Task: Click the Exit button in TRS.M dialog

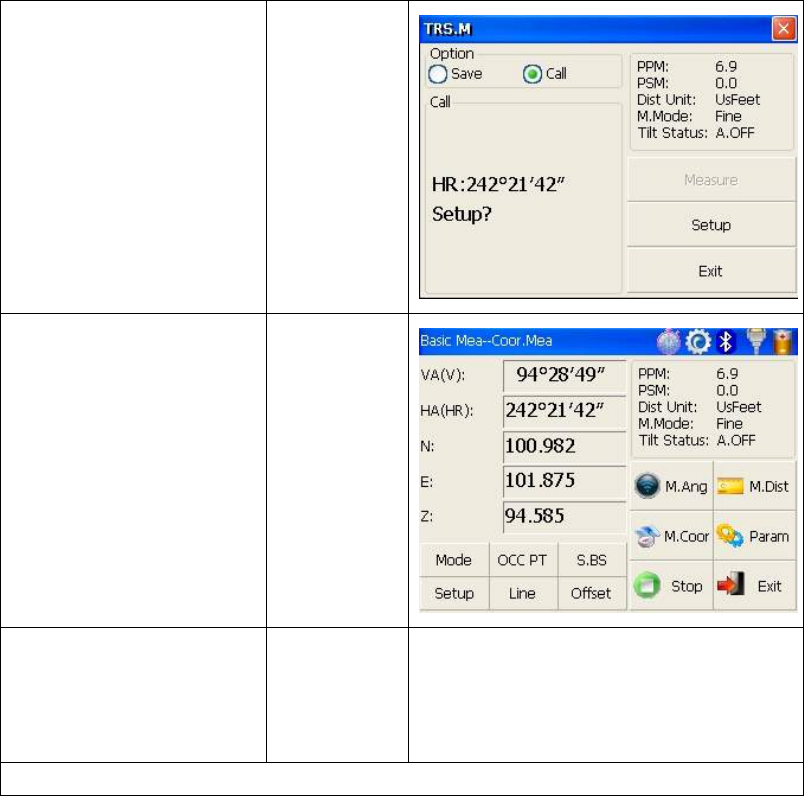Action: (x=711, y=270)
